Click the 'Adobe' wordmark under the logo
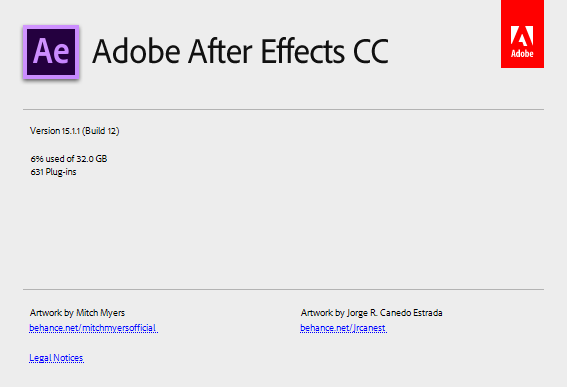Viewport: 567px width, 387px height. tap(522, 54)
